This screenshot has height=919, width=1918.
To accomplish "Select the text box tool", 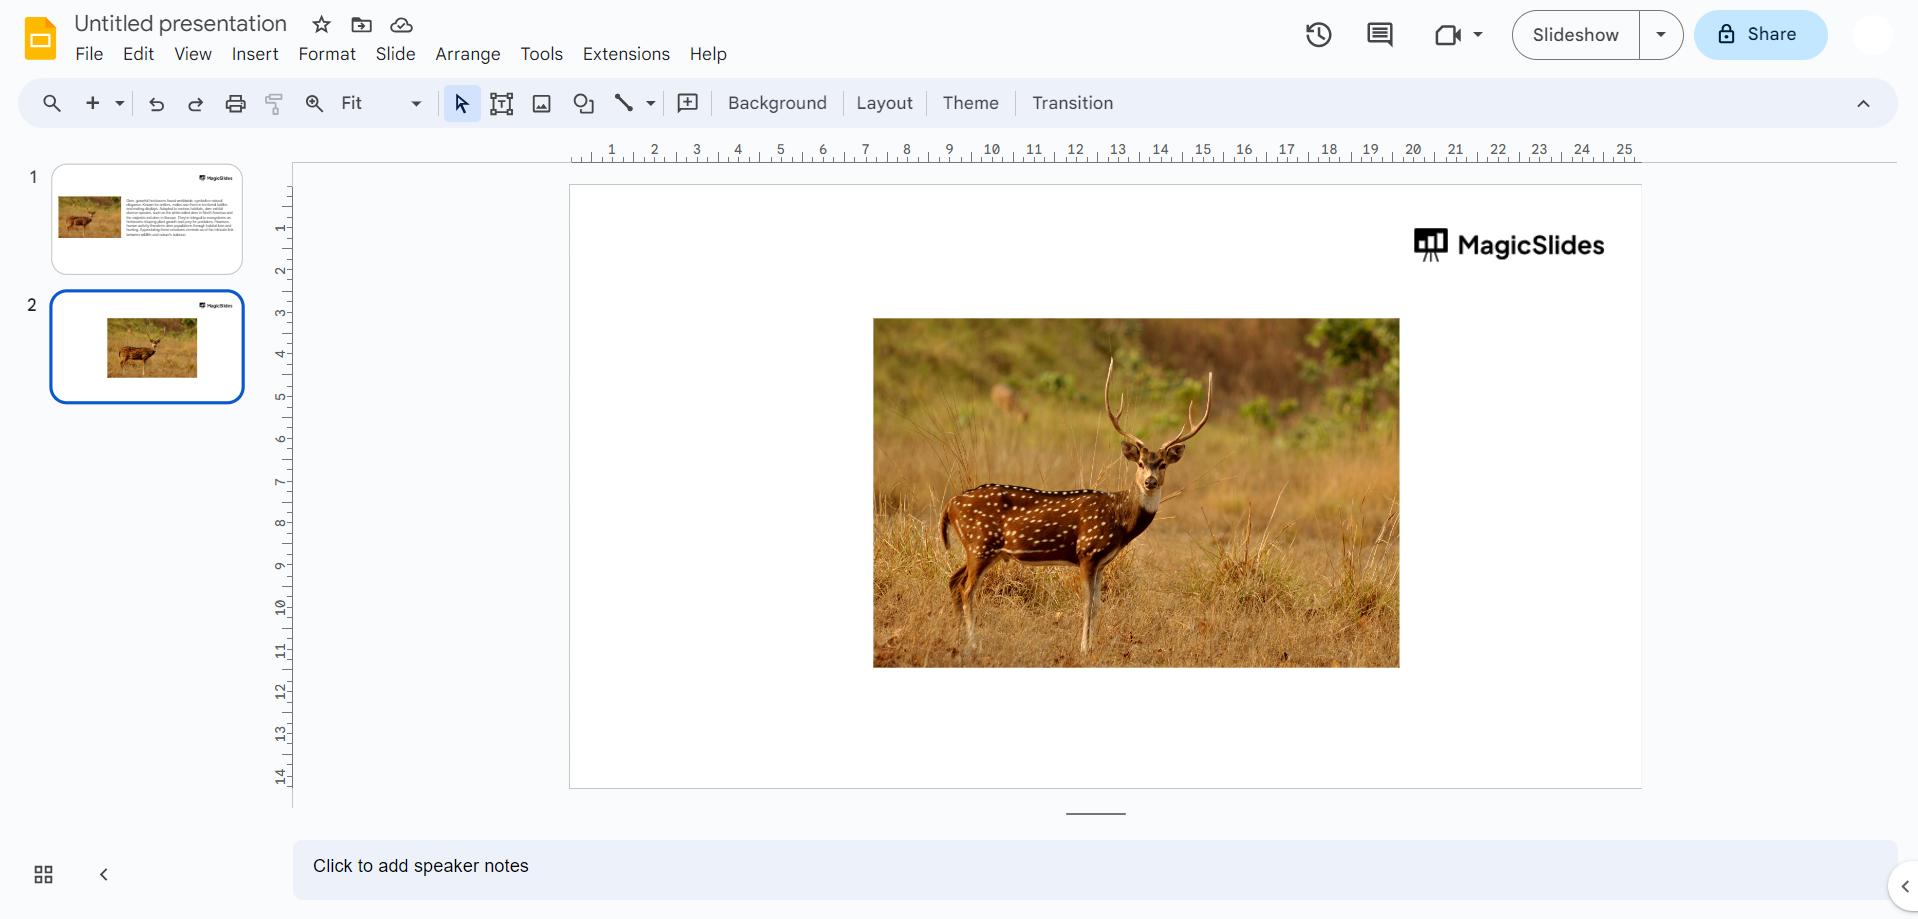I will coord(502,104).
